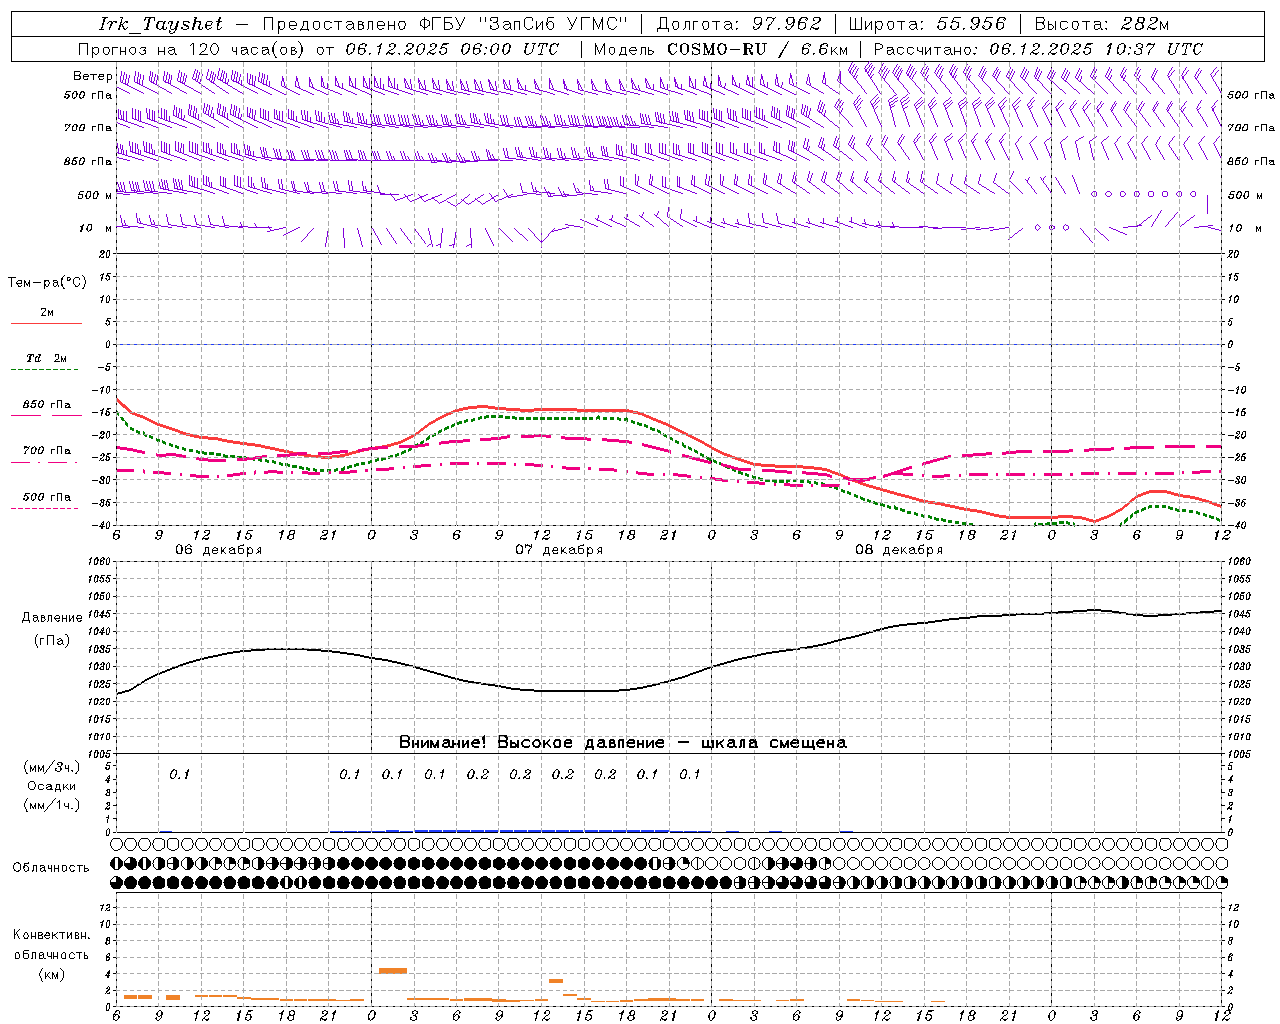Screen dimensions: 1280x1024
Task: Click the 700 гПа temperature legend entry
Action: [x=46, y=451]
